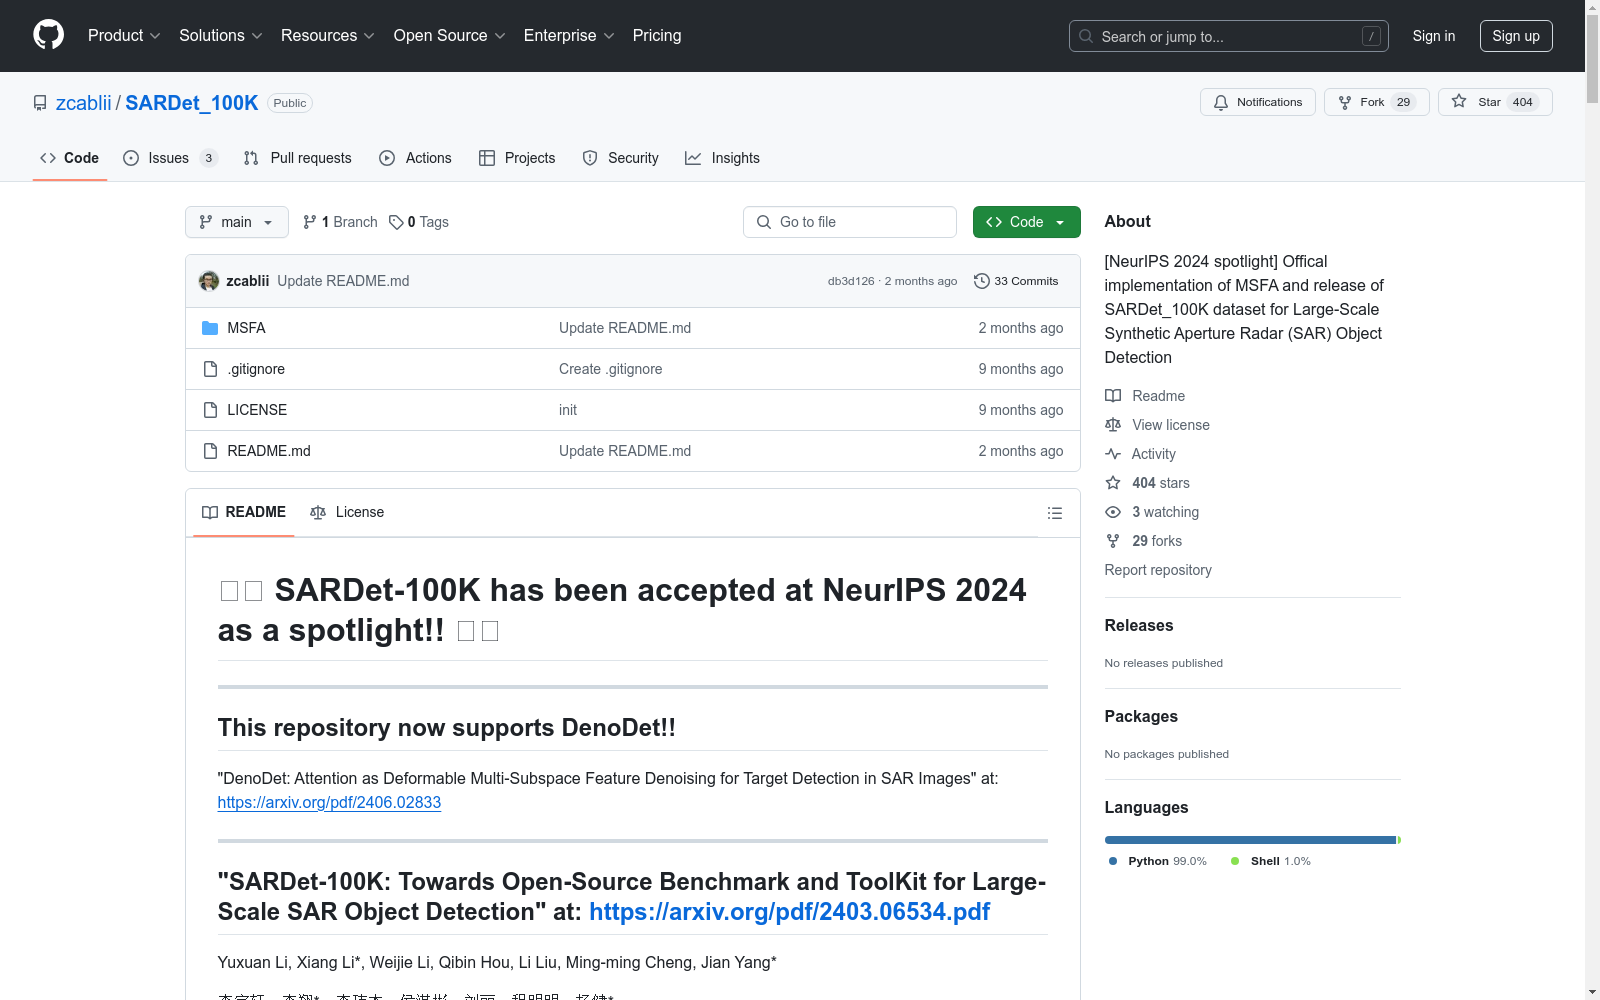
Task: Click the README.md file icon
Action: tap(210, 451)
